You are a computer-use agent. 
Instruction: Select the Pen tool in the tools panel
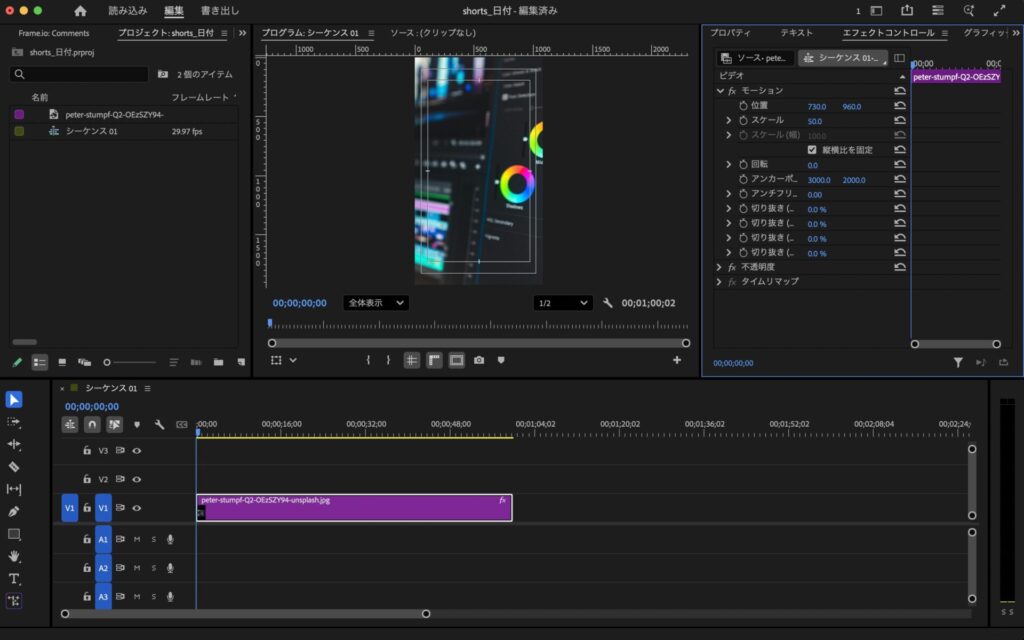pos(14,511)
